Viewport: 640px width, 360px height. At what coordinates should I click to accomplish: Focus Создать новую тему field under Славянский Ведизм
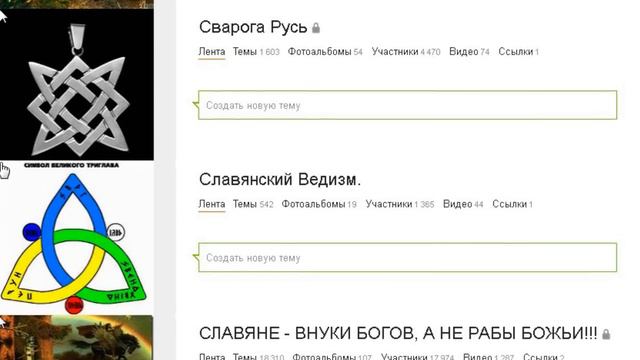point(407,258)
